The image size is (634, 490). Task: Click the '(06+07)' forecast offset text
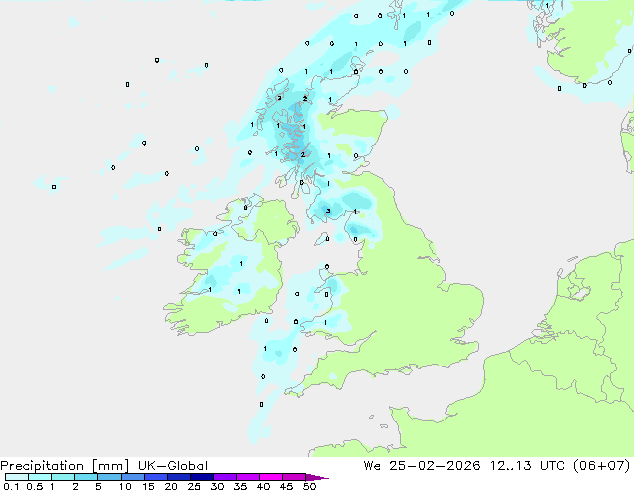point(602,466)
